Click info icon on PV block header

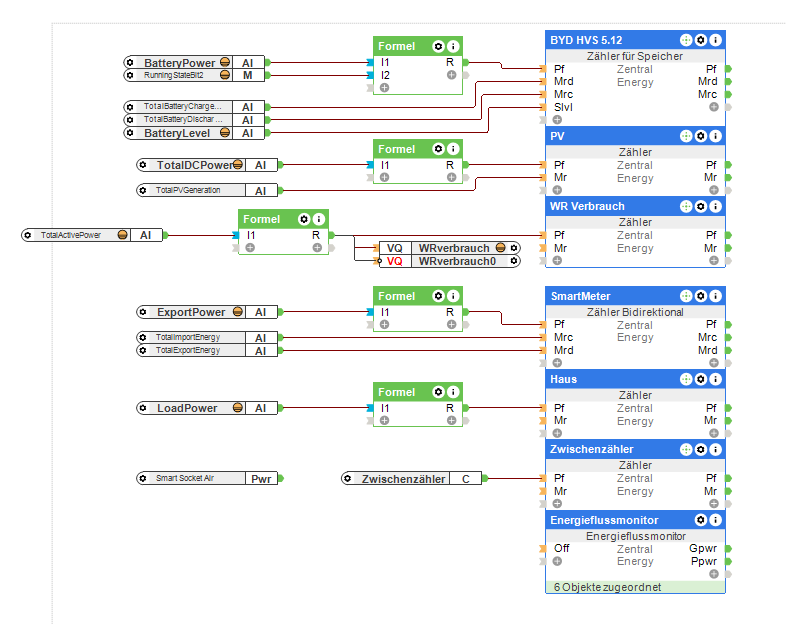click(x=716, y=136)
